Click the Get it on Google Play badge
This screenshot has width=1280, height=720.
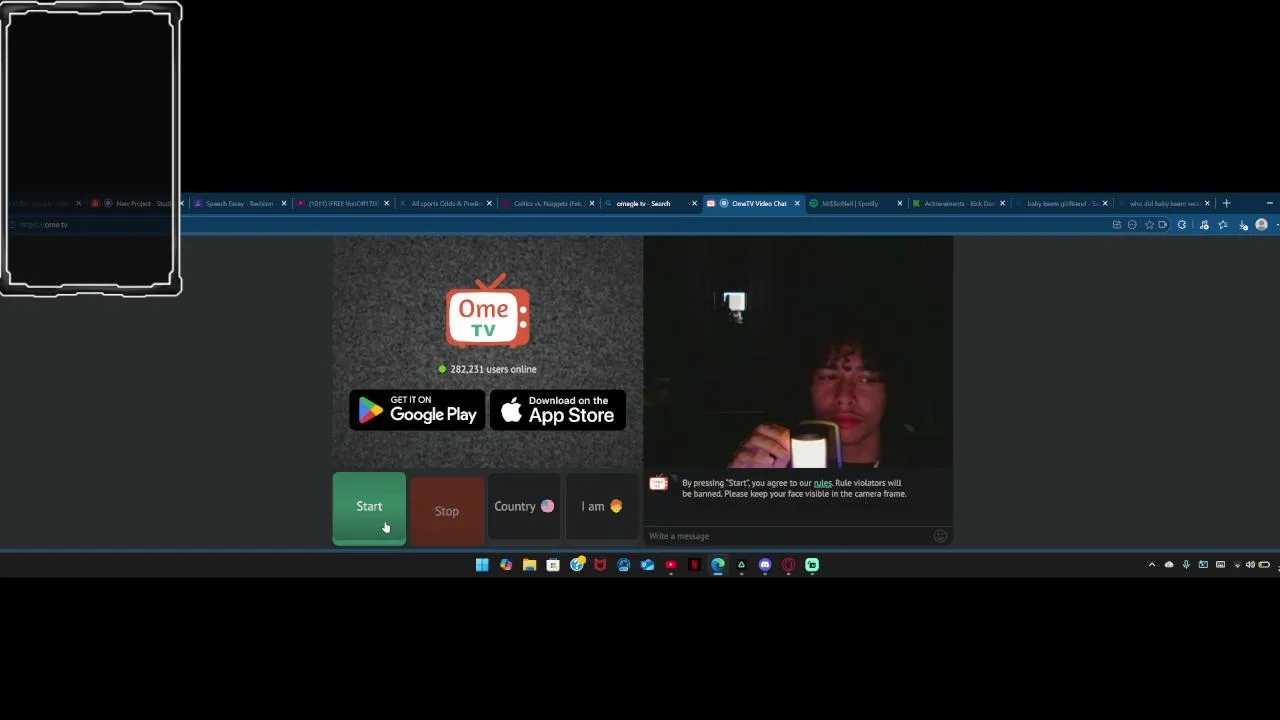[417, 410]
